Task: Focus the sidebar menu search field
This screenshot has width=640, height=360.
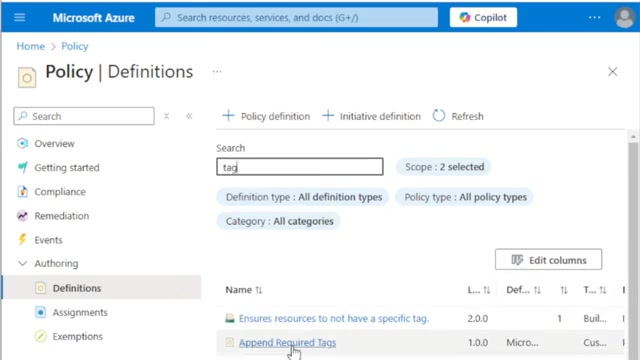Action: 84,116
